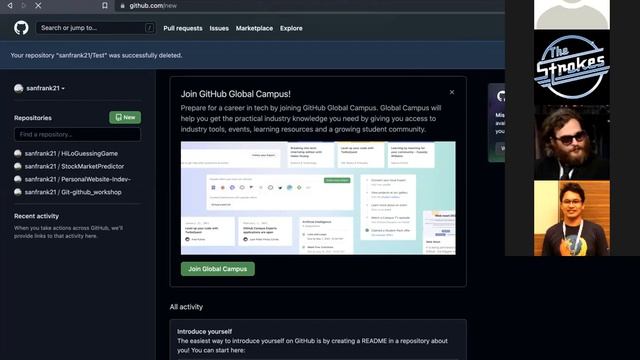Show site info via the address bar lock
Image resolution: width=640 pixels, height=360 pixels.
(x=122, y=6)
